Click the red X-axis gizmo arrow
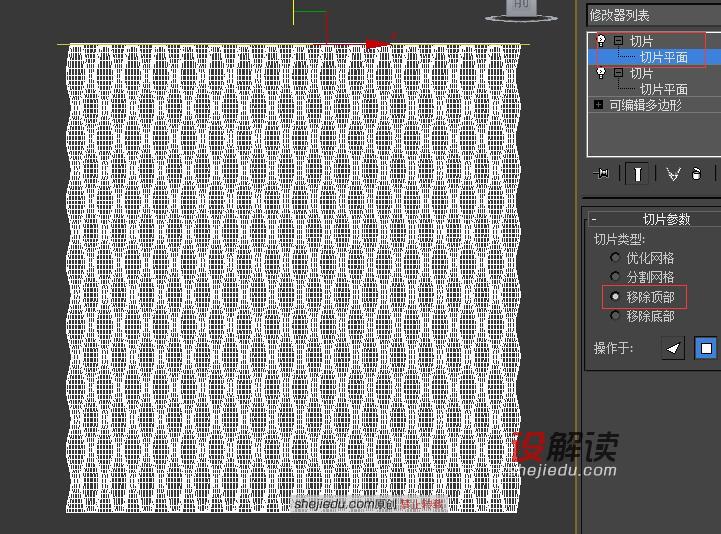The image size is (721, 534). 377,45
